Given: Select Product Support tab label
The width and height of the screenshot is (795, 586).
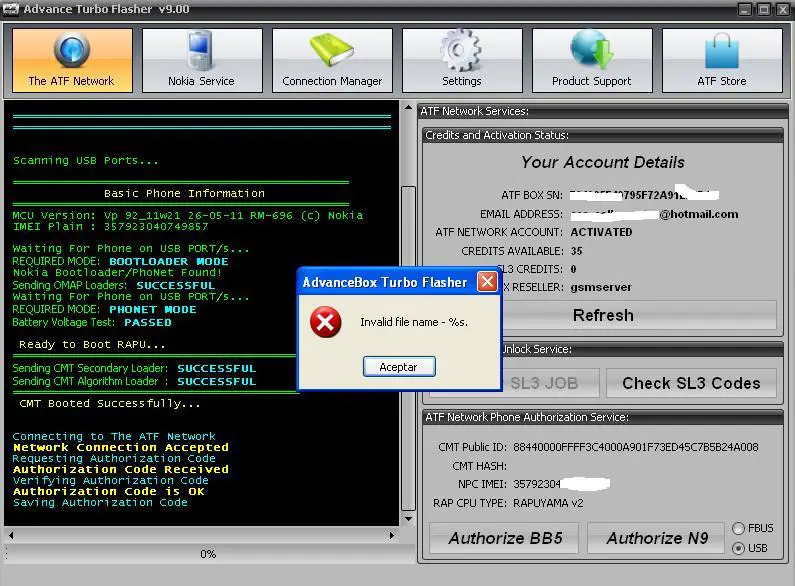Looking at the screenshot, I should click(592, 81).
